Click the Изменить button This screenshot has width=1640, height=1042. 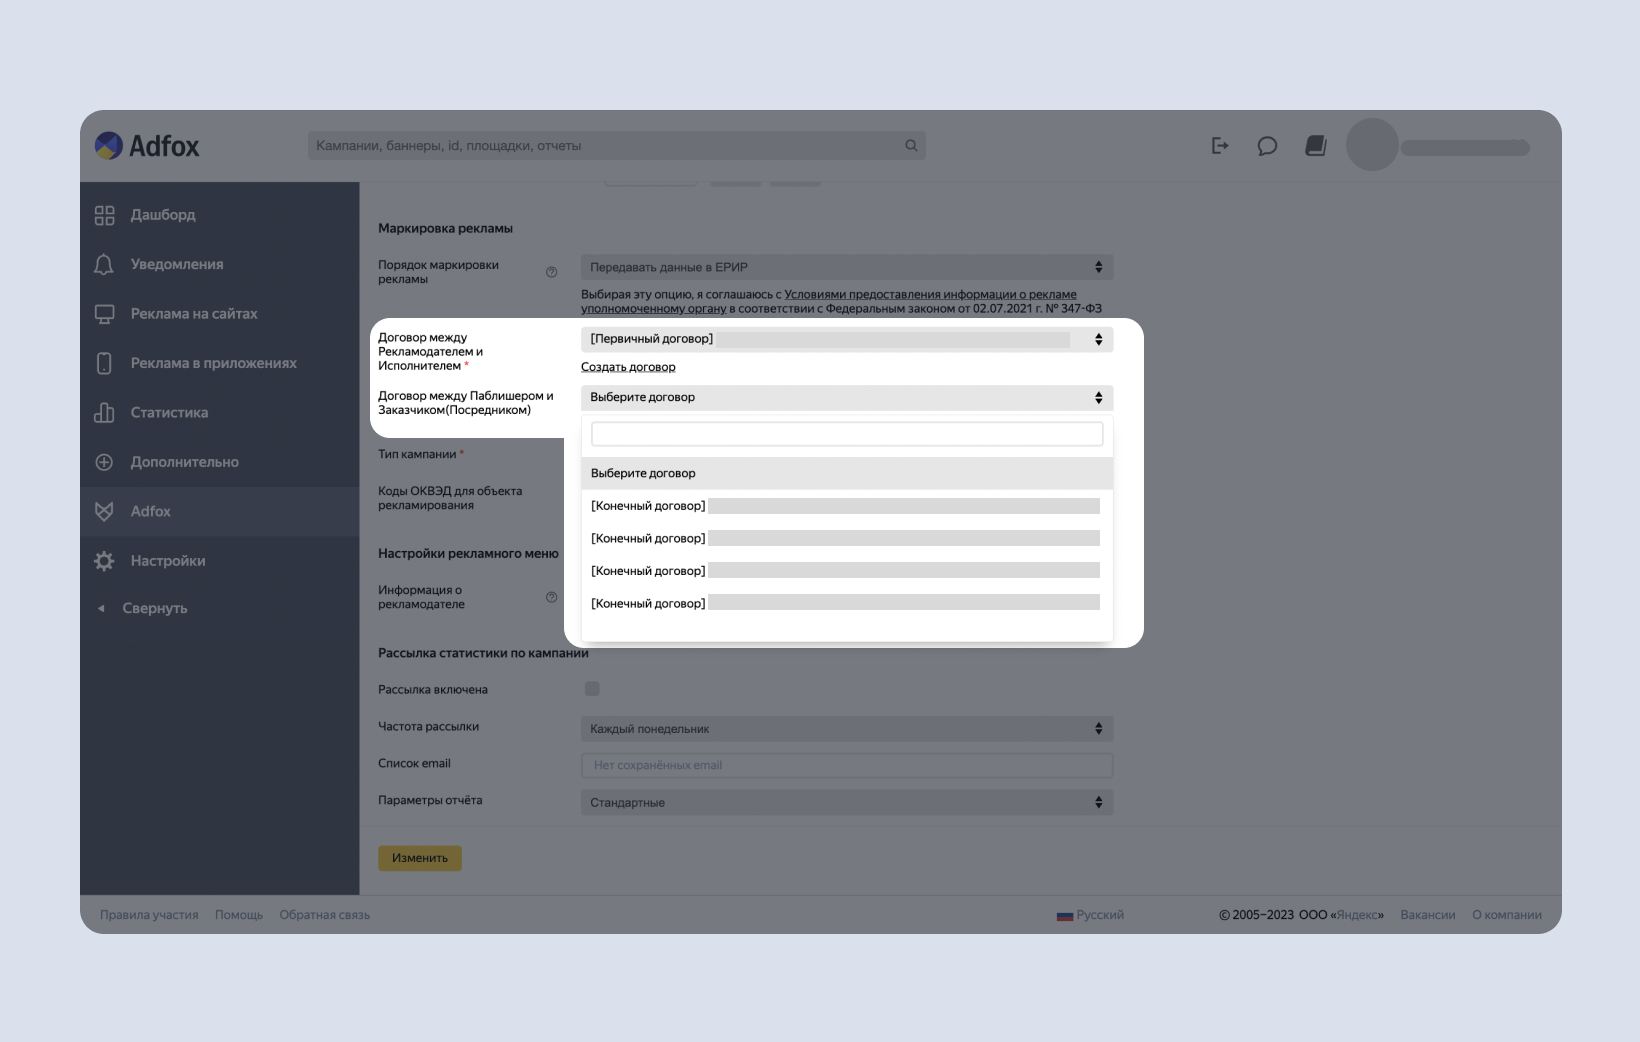point(419,858)
